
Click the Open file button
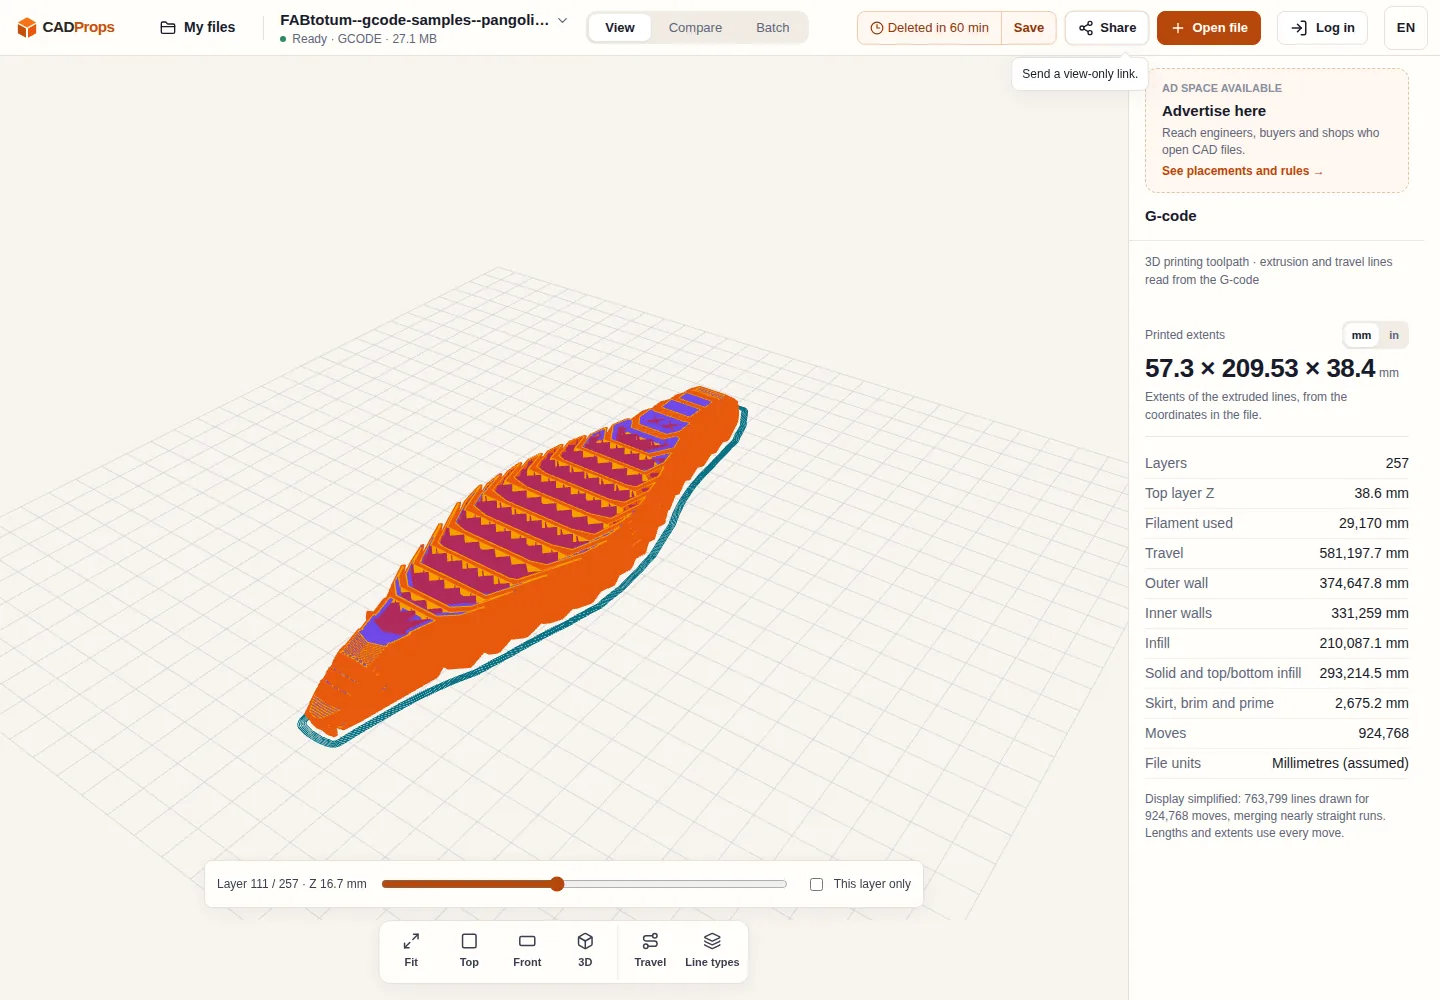pyautogui.click(x=1209, y=28)
